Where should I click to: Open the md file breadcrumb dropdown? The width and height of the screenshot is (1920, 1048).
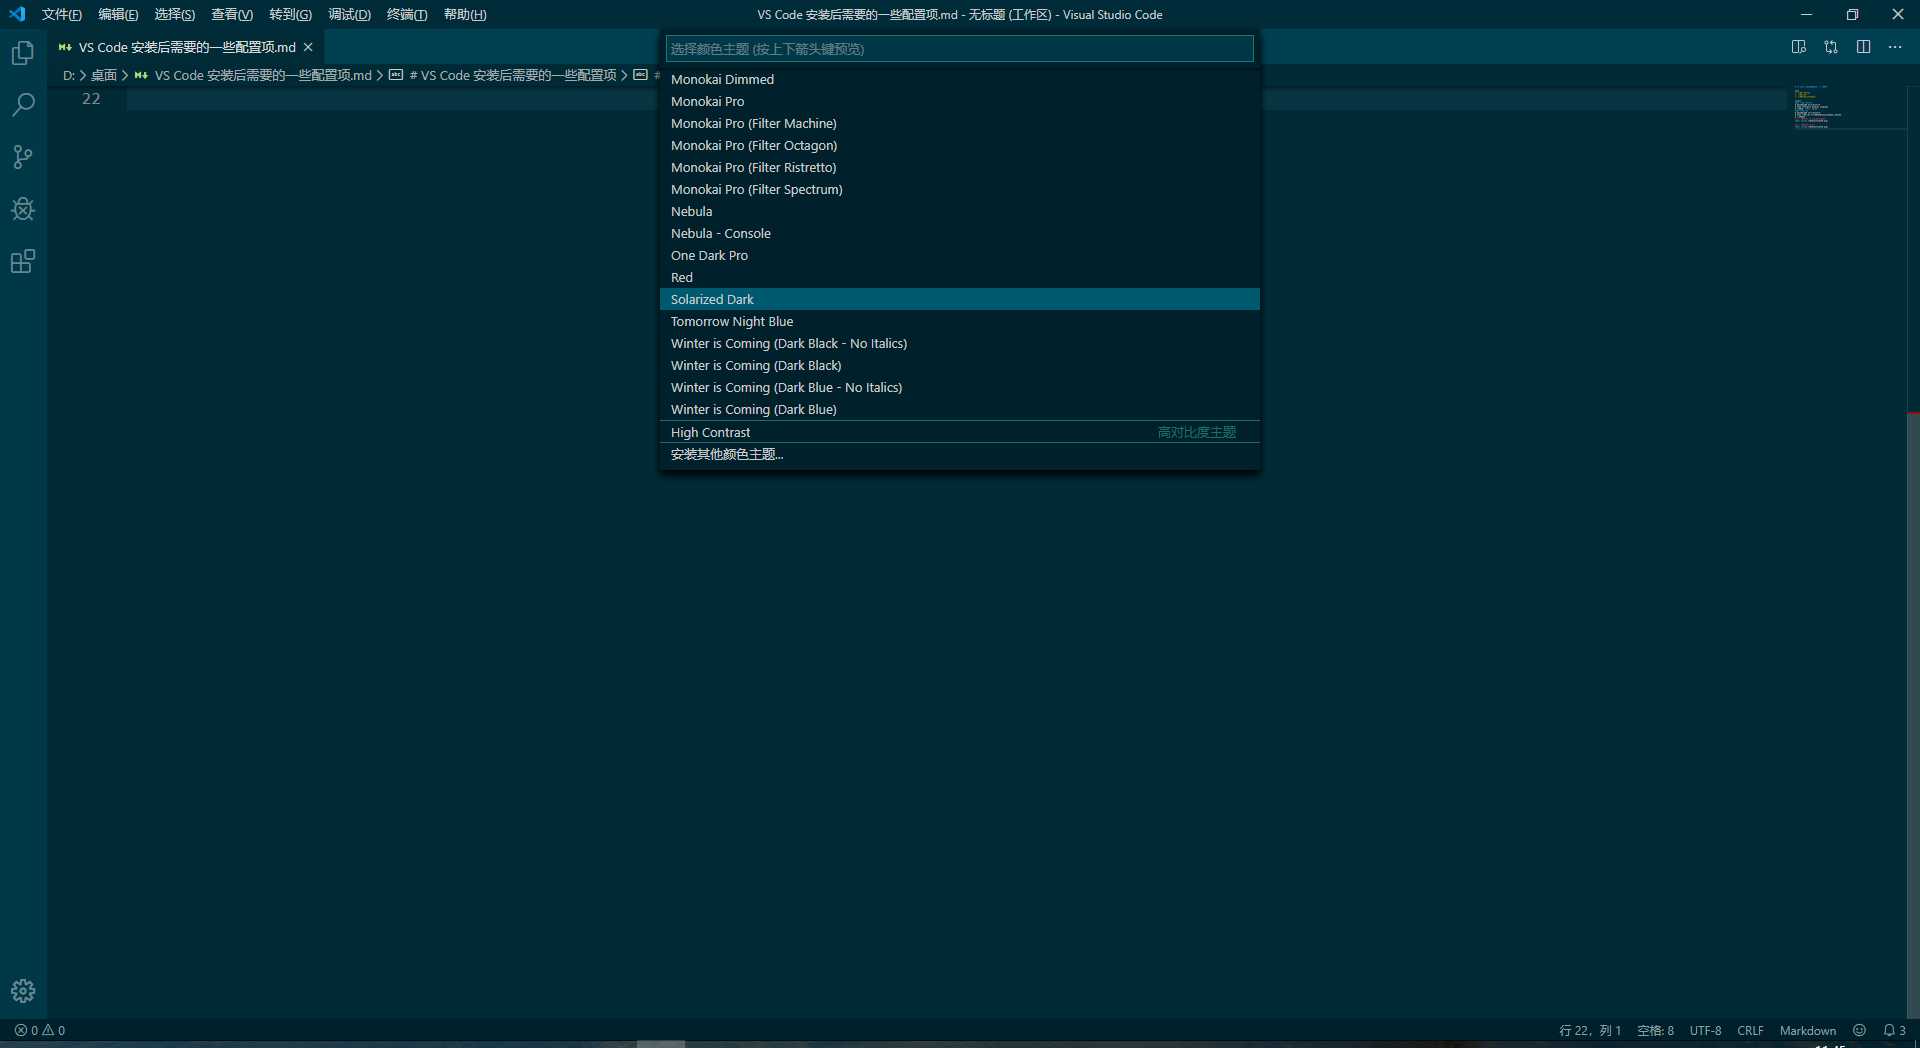(253, 75)
